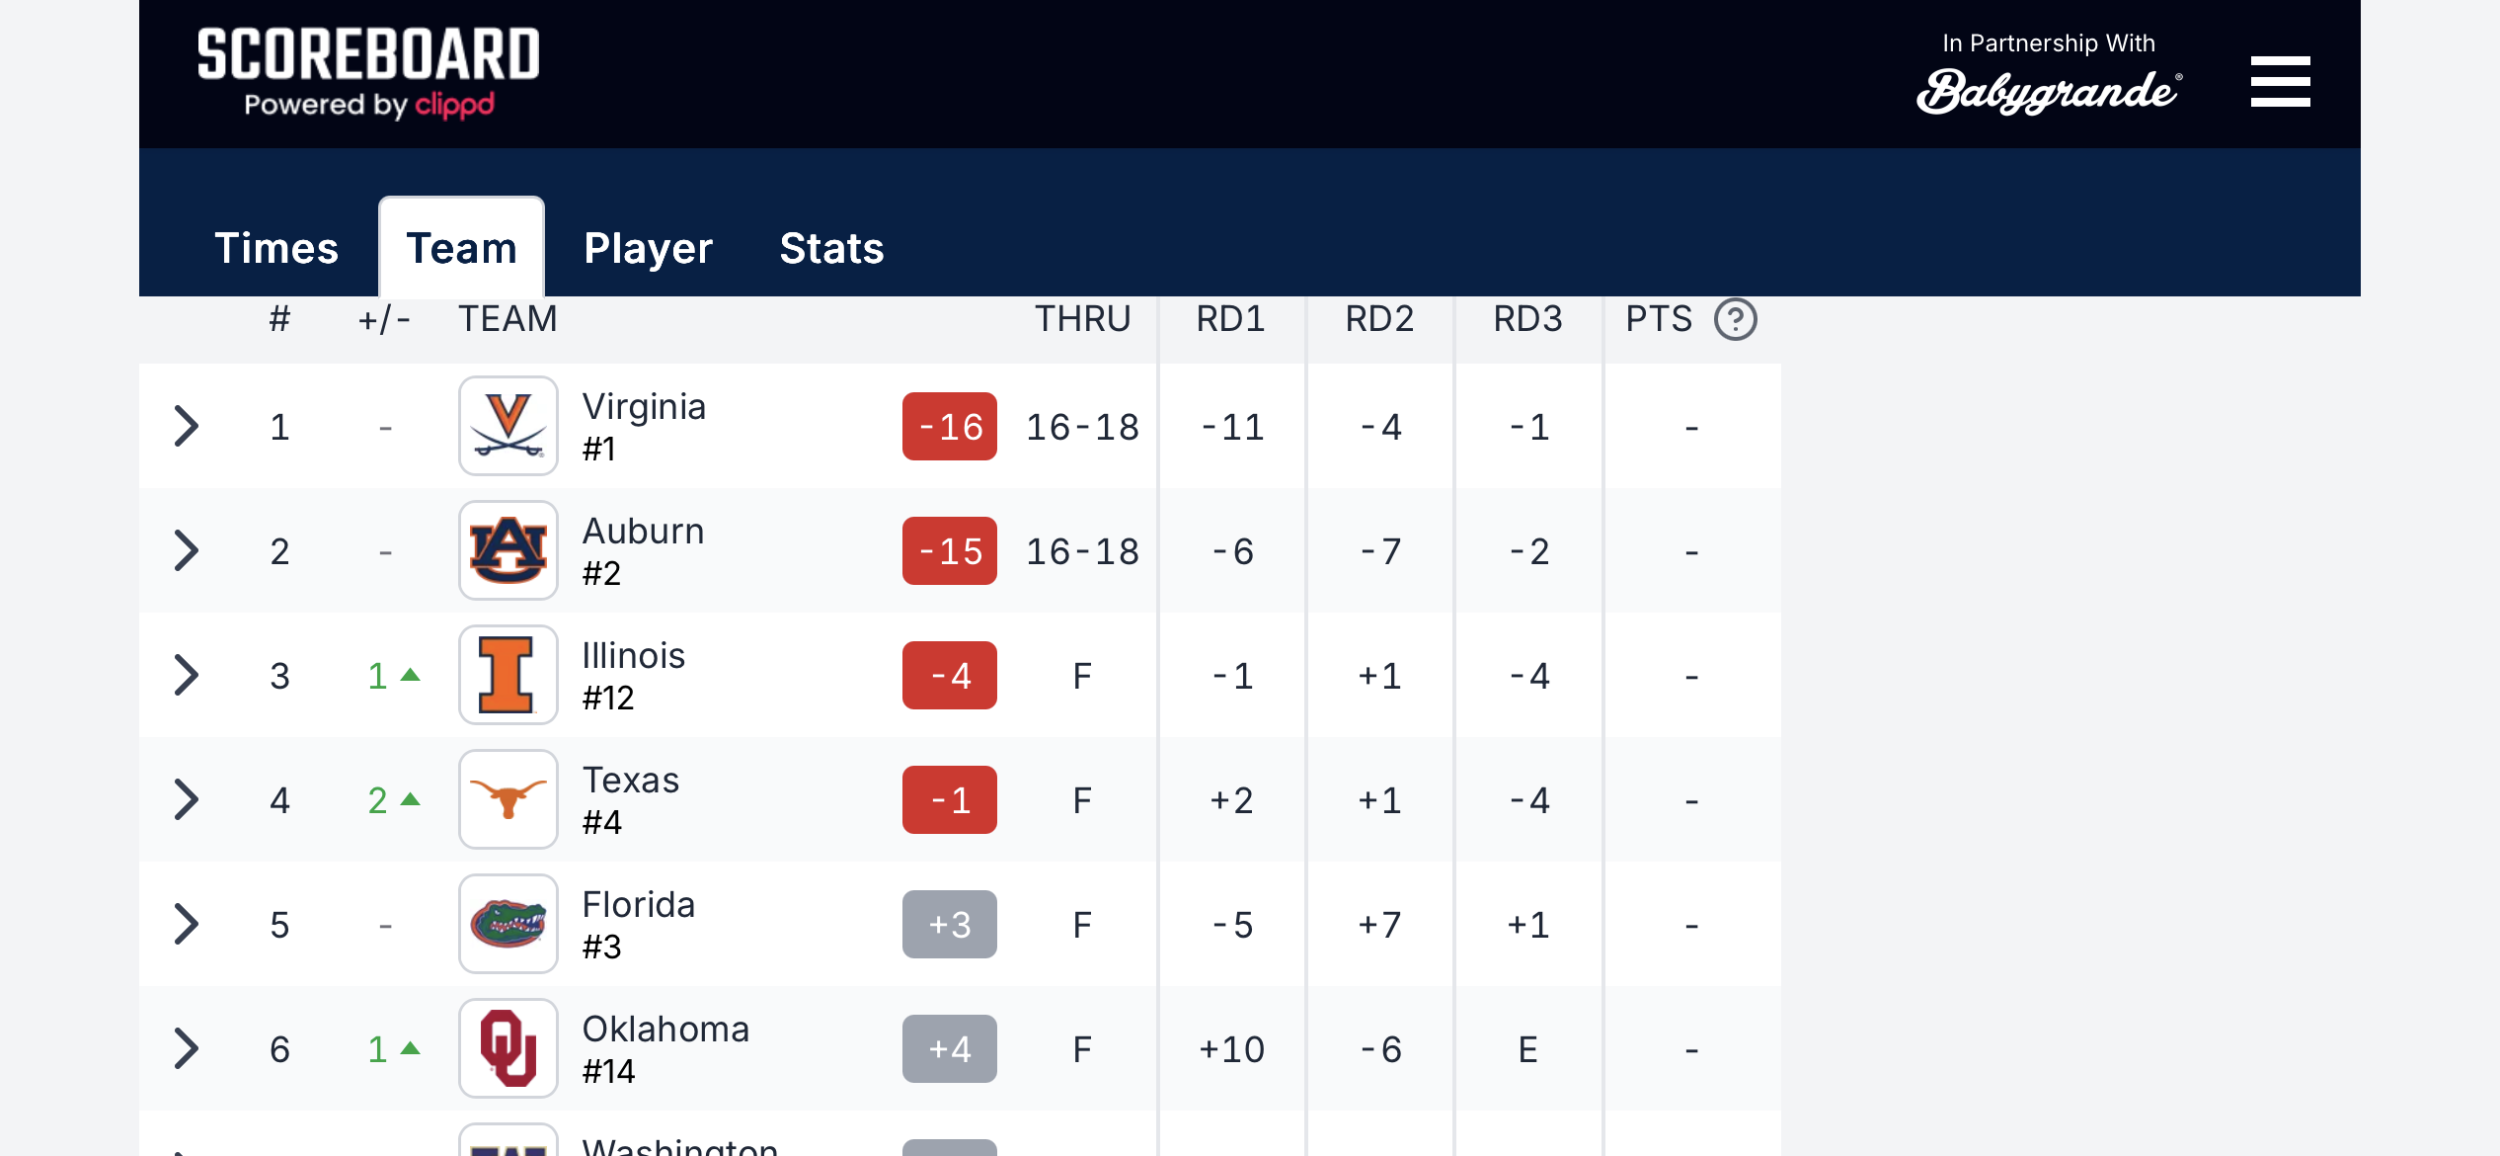Expand the Oklahoma row chevron
The height and width of the screenshot is (1156, 2500).
point(186,1048)
